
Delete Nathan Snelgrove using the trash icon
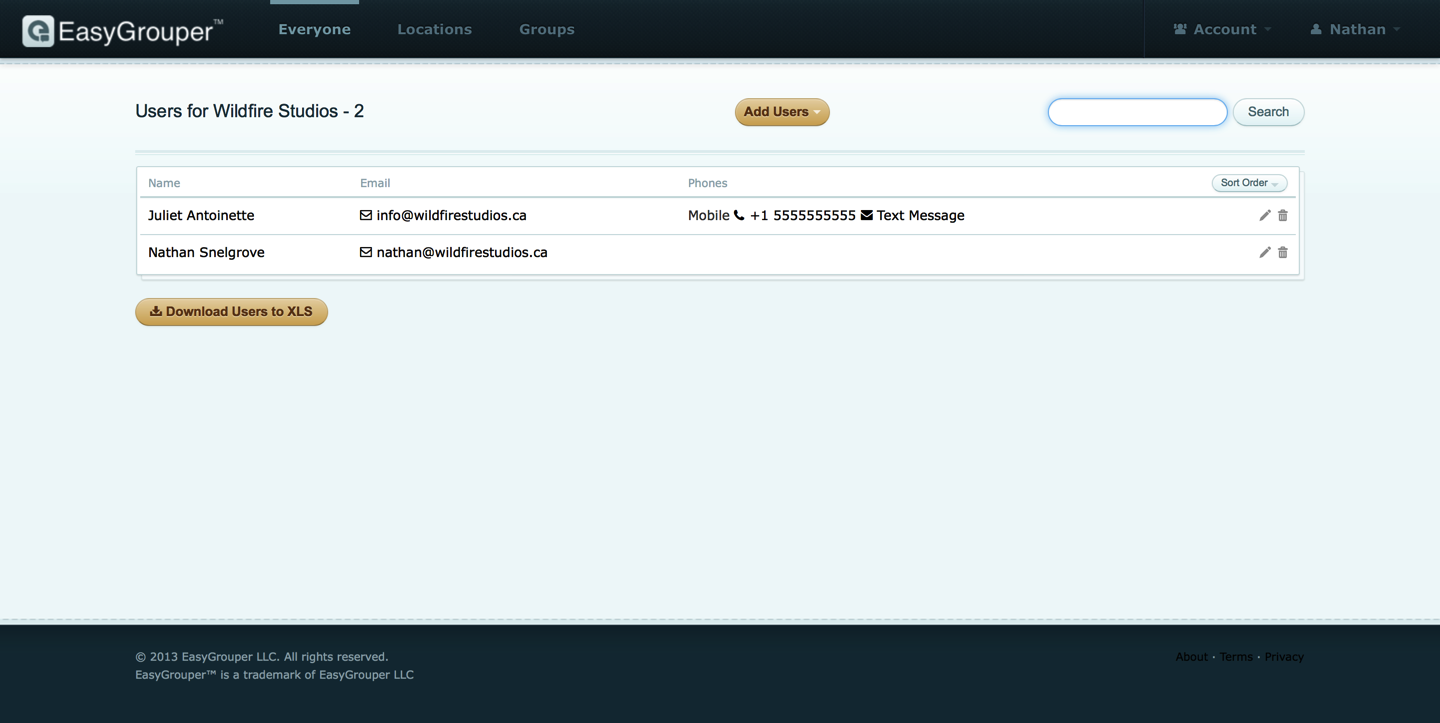pyautogui.click(x=1283, y=252)
